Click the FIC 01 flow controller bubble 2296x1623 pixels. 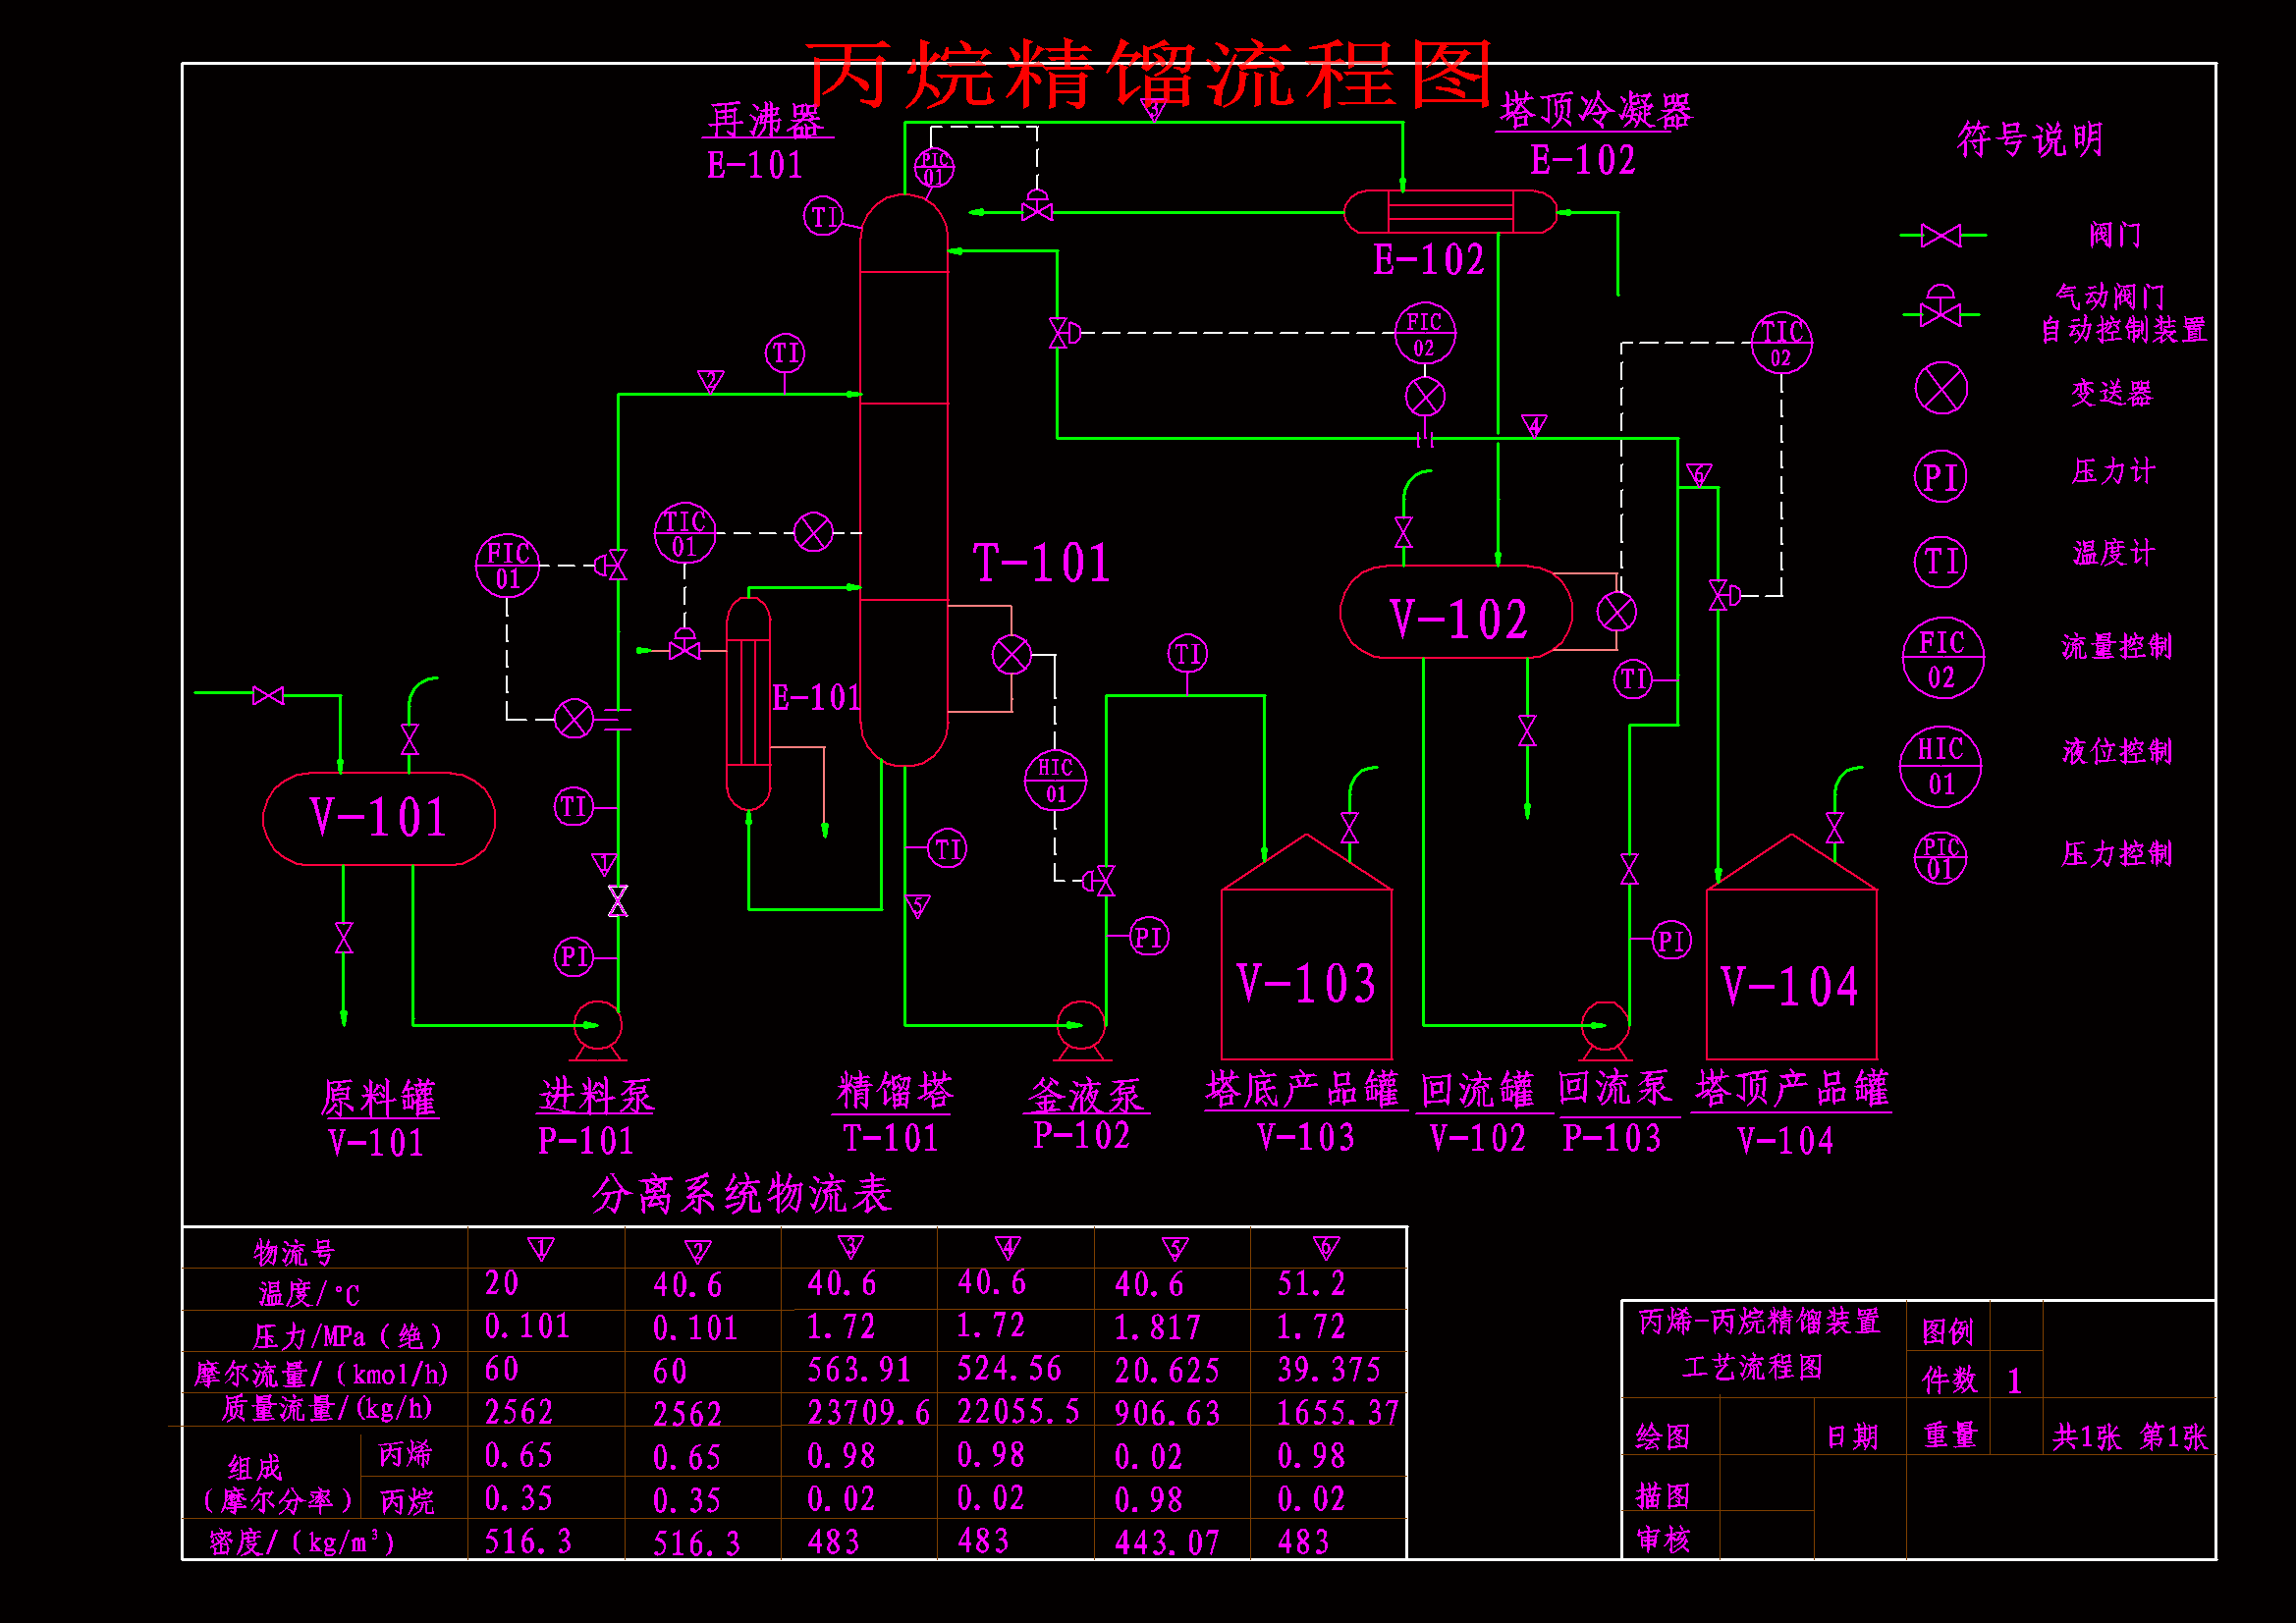pos(507,566)
